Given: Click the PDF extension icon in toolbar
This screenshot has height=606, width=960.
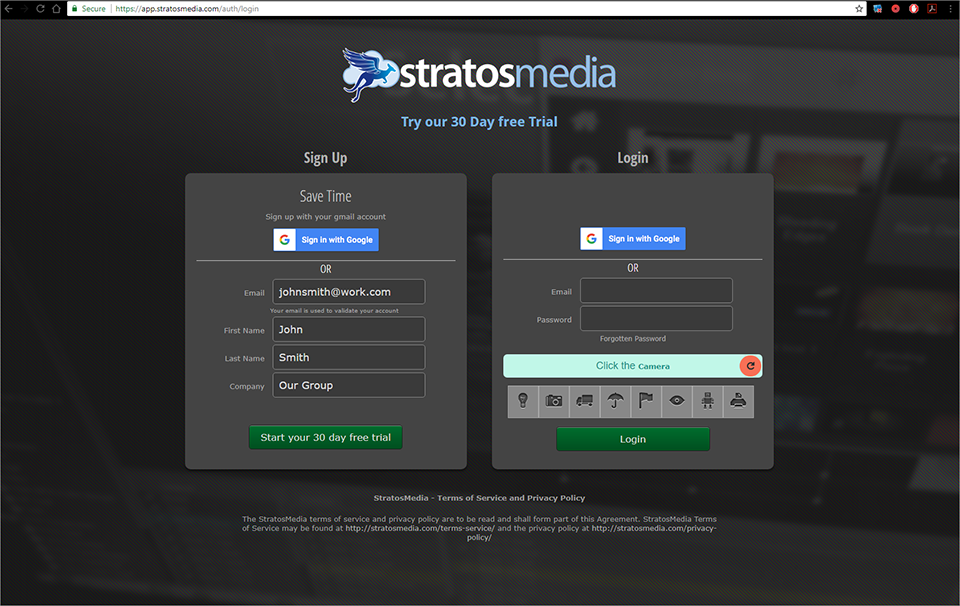Looking at the screenshot, I should 932,9.
